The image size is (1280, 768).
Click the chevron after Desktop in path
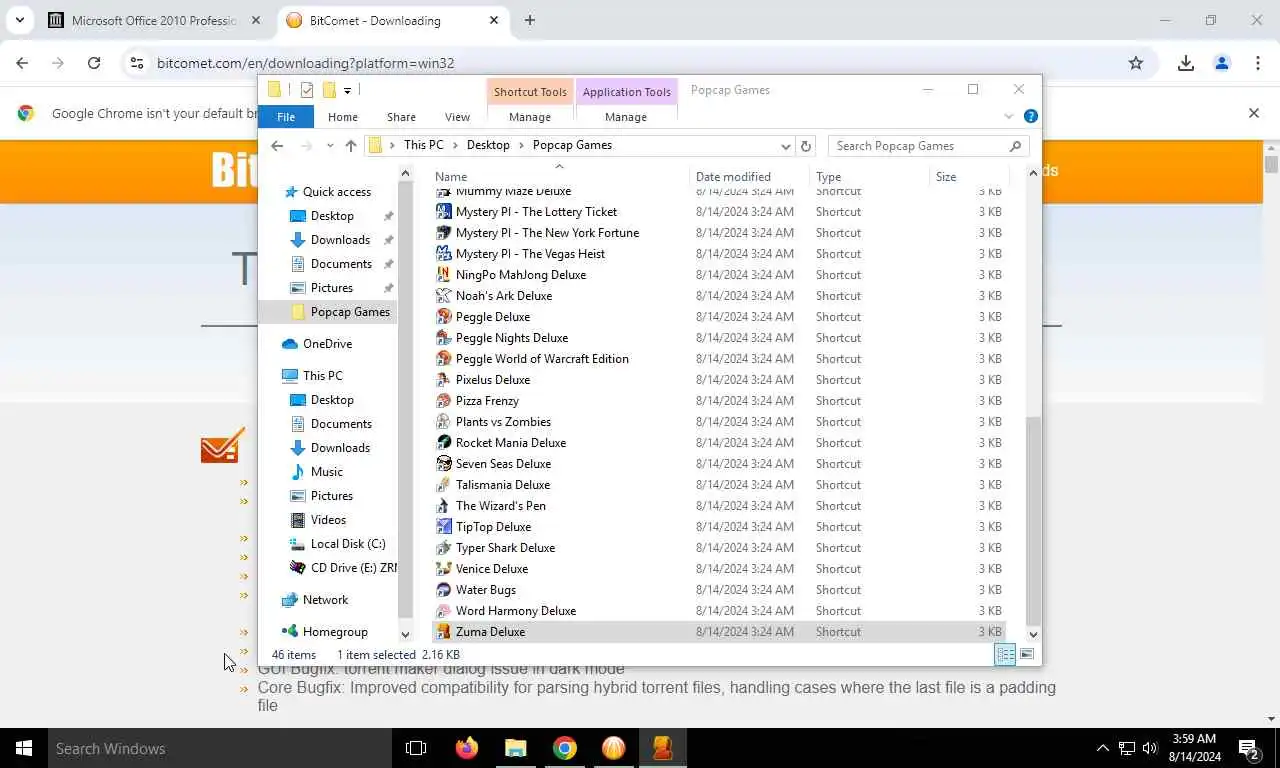(x=521, y=146)
